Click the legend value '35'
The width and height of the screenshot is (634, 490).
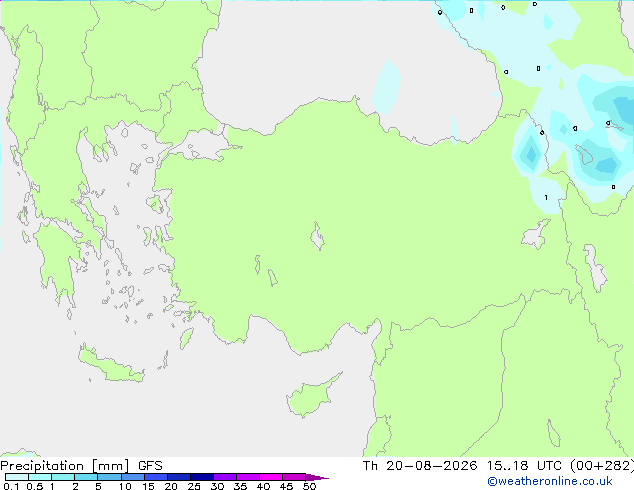pyautogui.click(x=240, y=486)
